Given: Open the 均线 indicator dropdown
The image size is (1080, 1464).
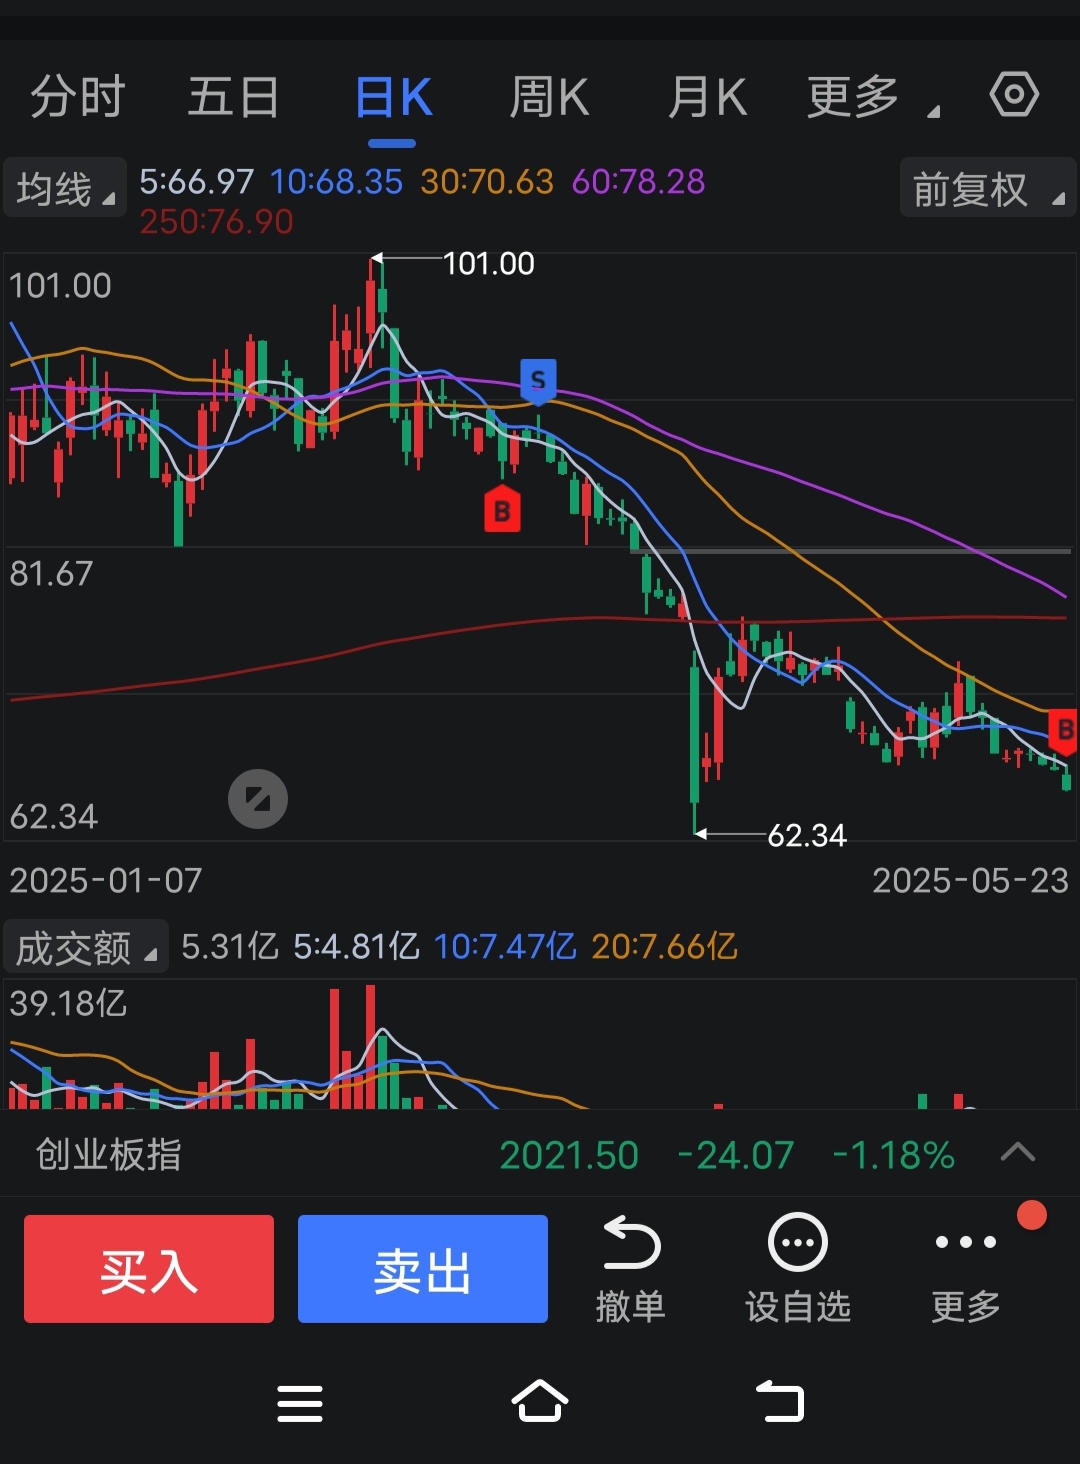Looking at the screenshot, I should (x=65, y=187).
